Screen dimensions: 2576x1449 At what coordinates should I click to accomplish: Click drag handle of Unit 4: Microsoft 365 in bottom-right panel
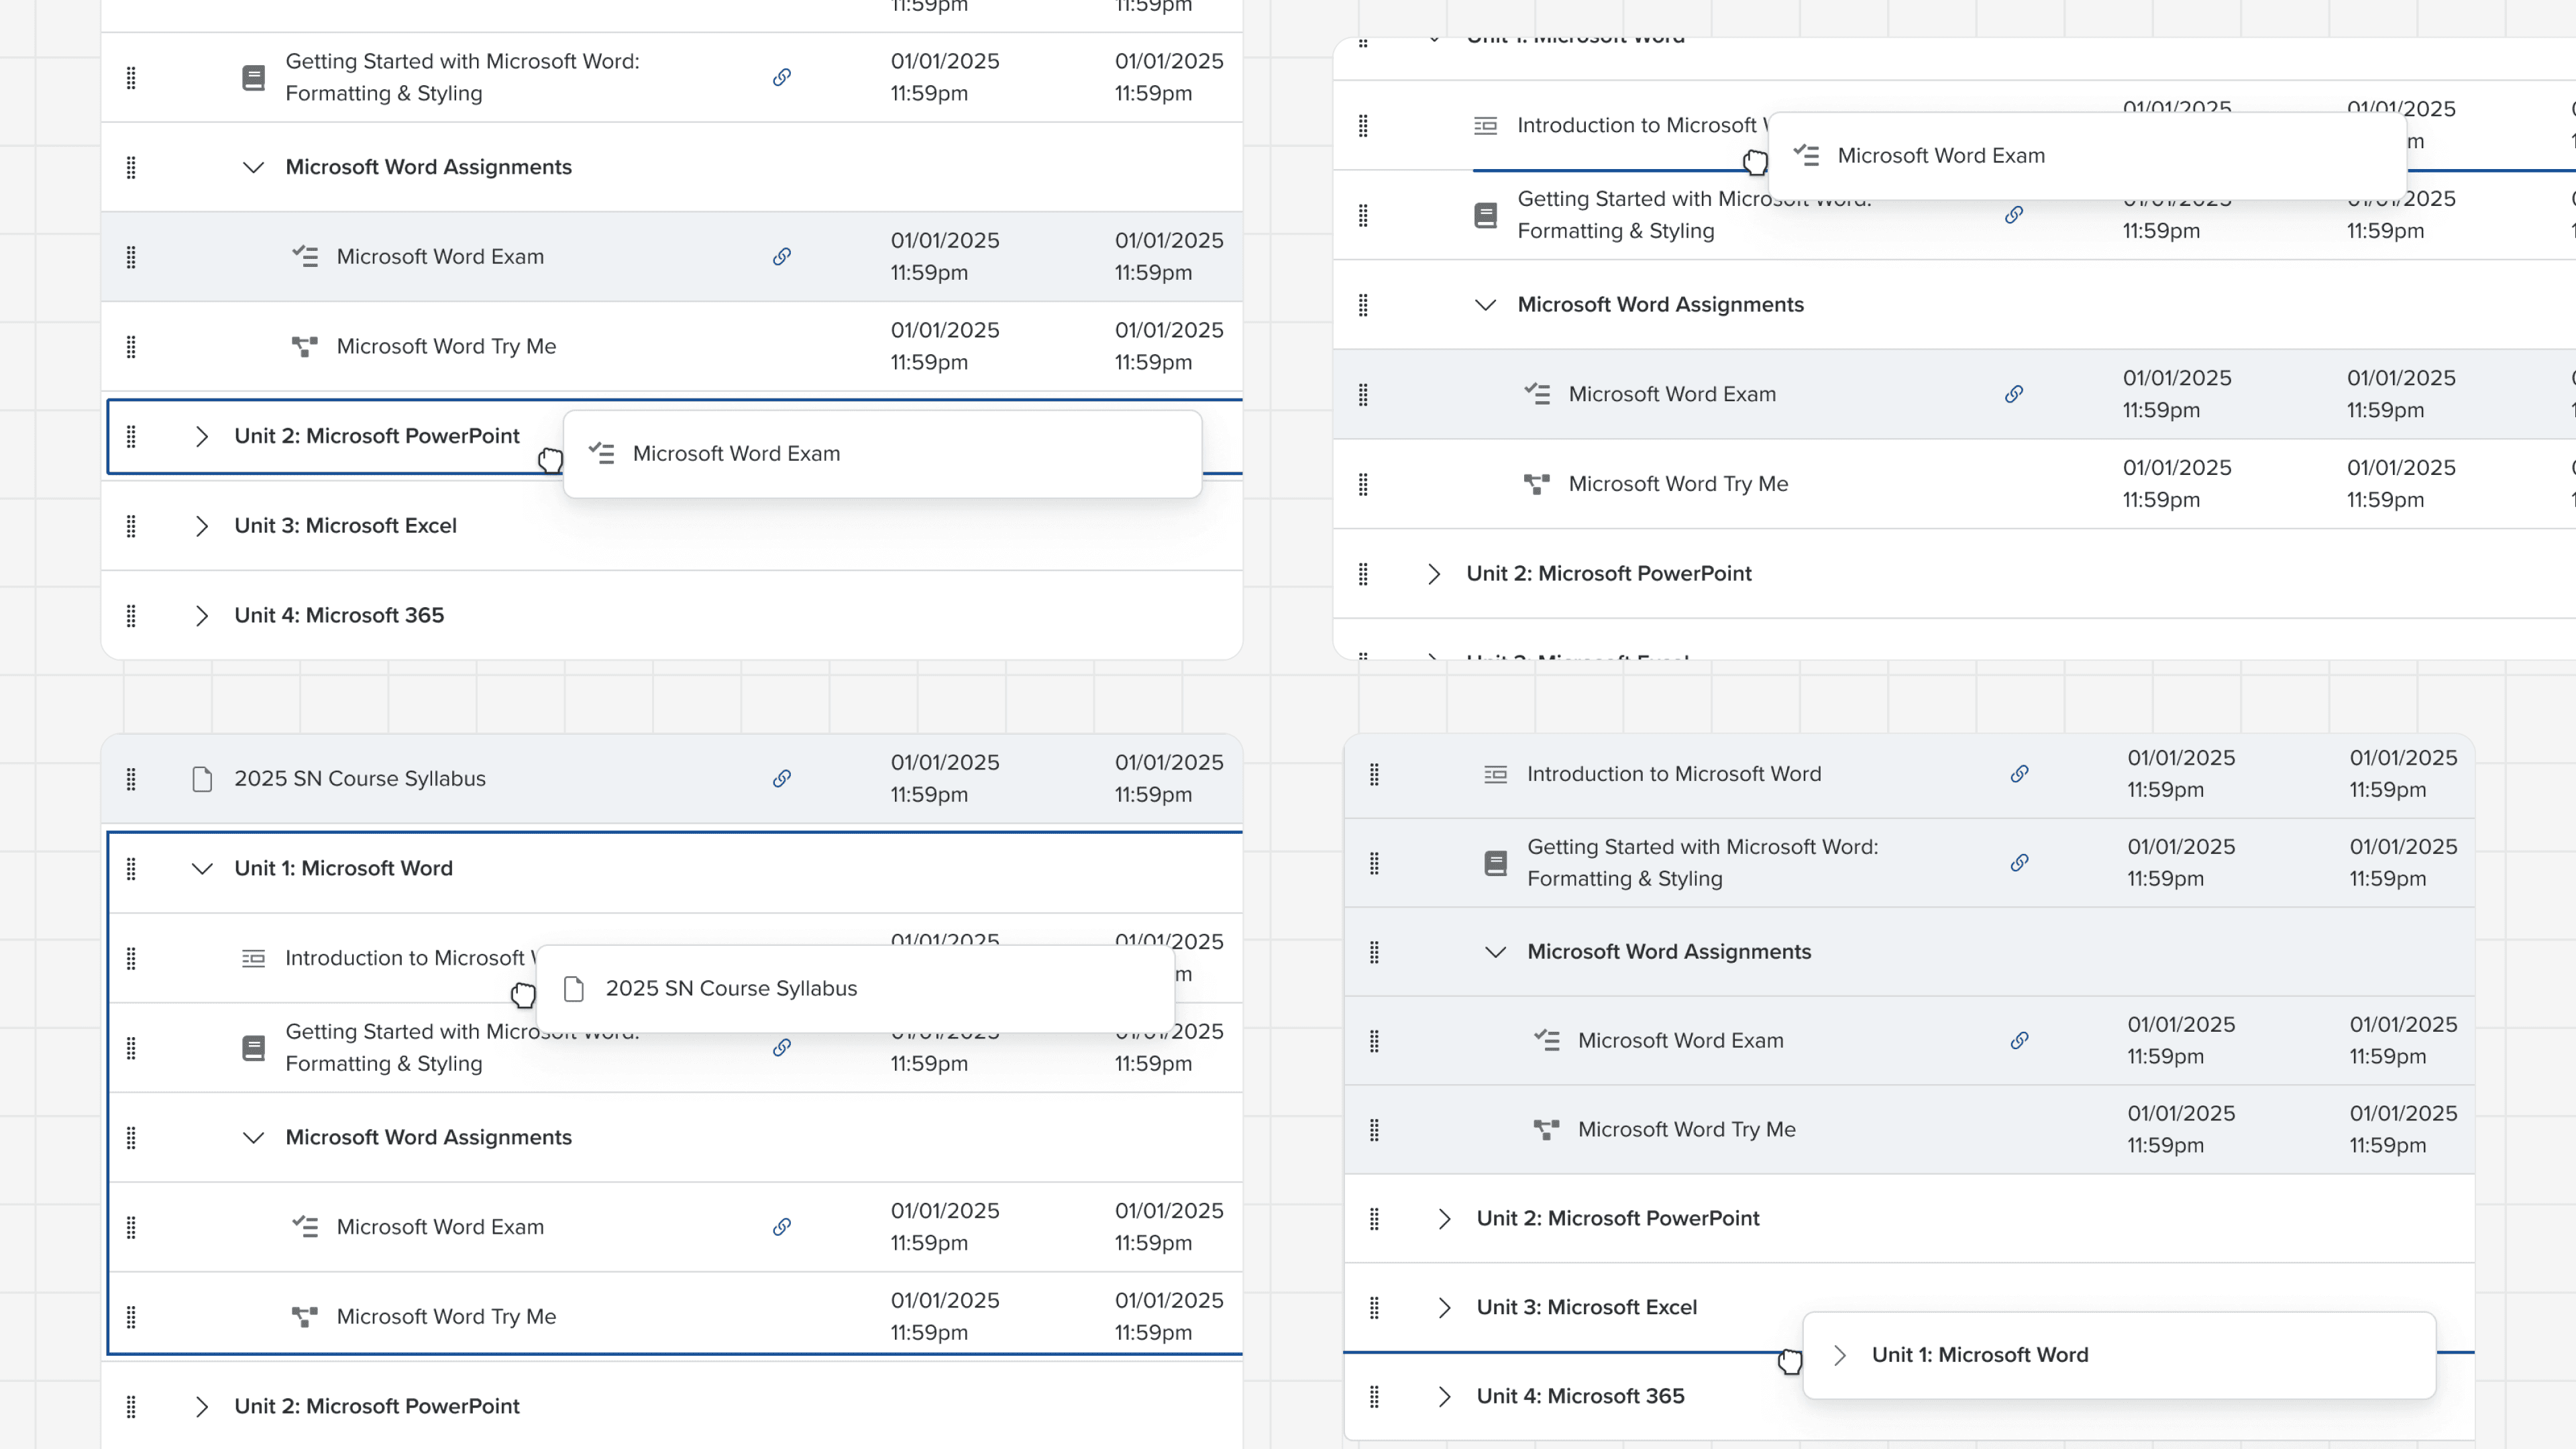(x=1374, y=1396)
